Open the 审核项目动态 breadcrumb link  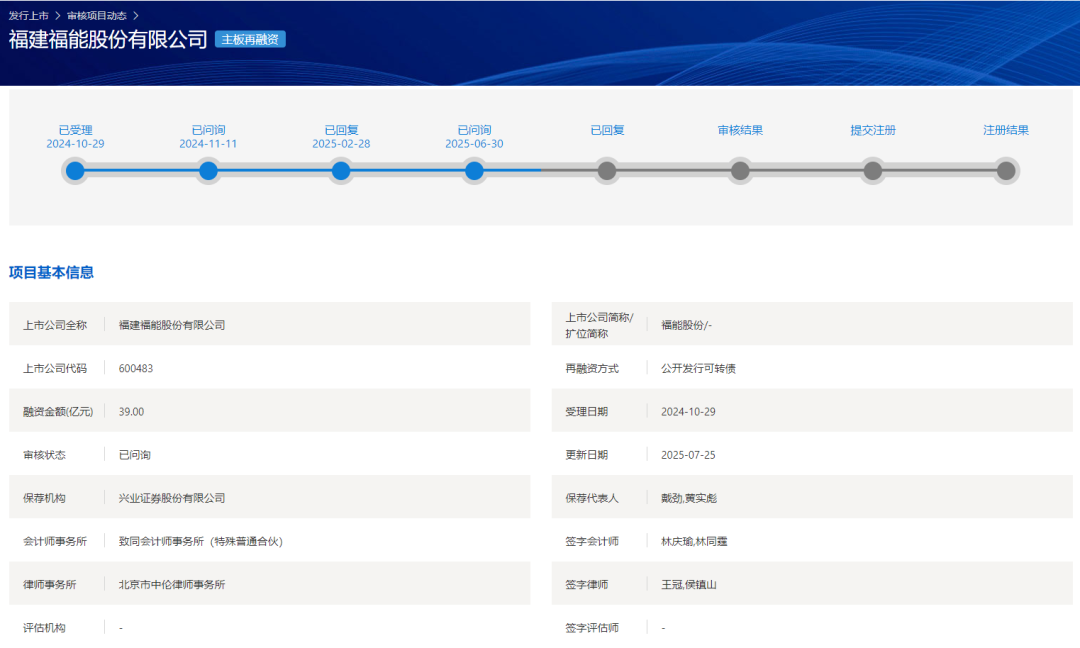pyautogui.click(x=96, y=16)
